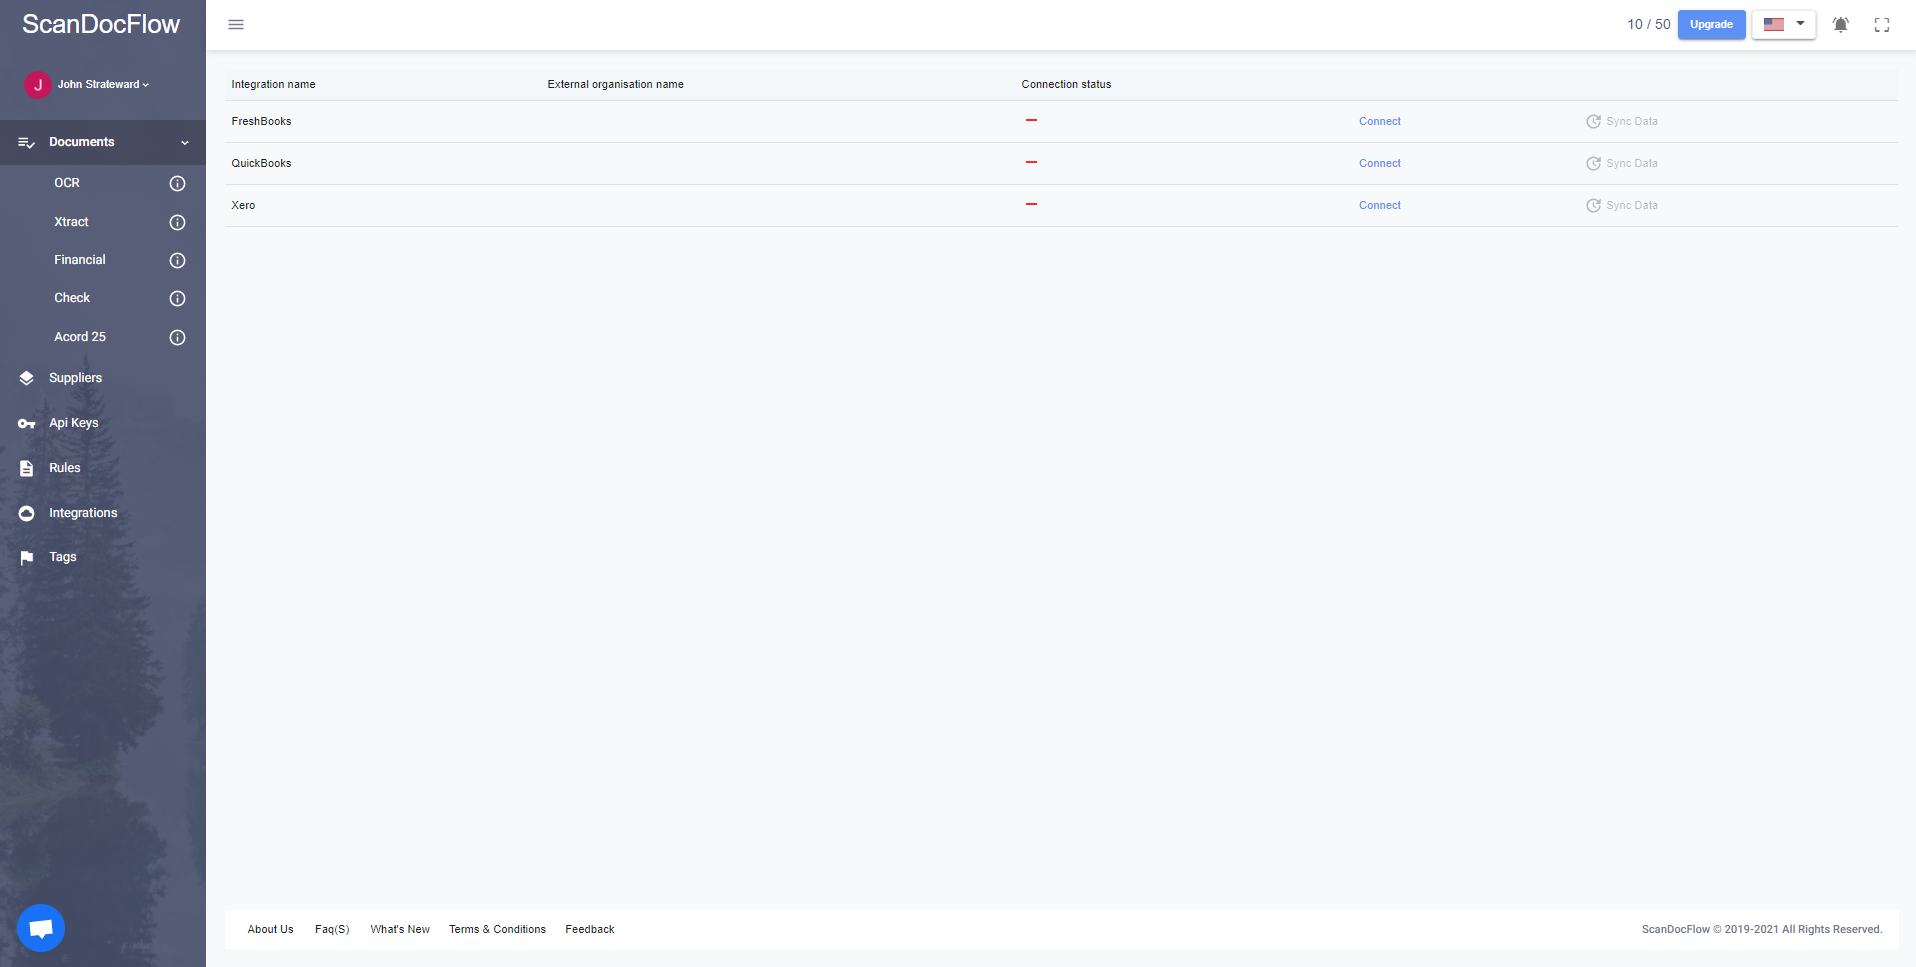Open the language flag dropdown
The width and height of the screenshot is (1916, 967).
coord(1783,25)
